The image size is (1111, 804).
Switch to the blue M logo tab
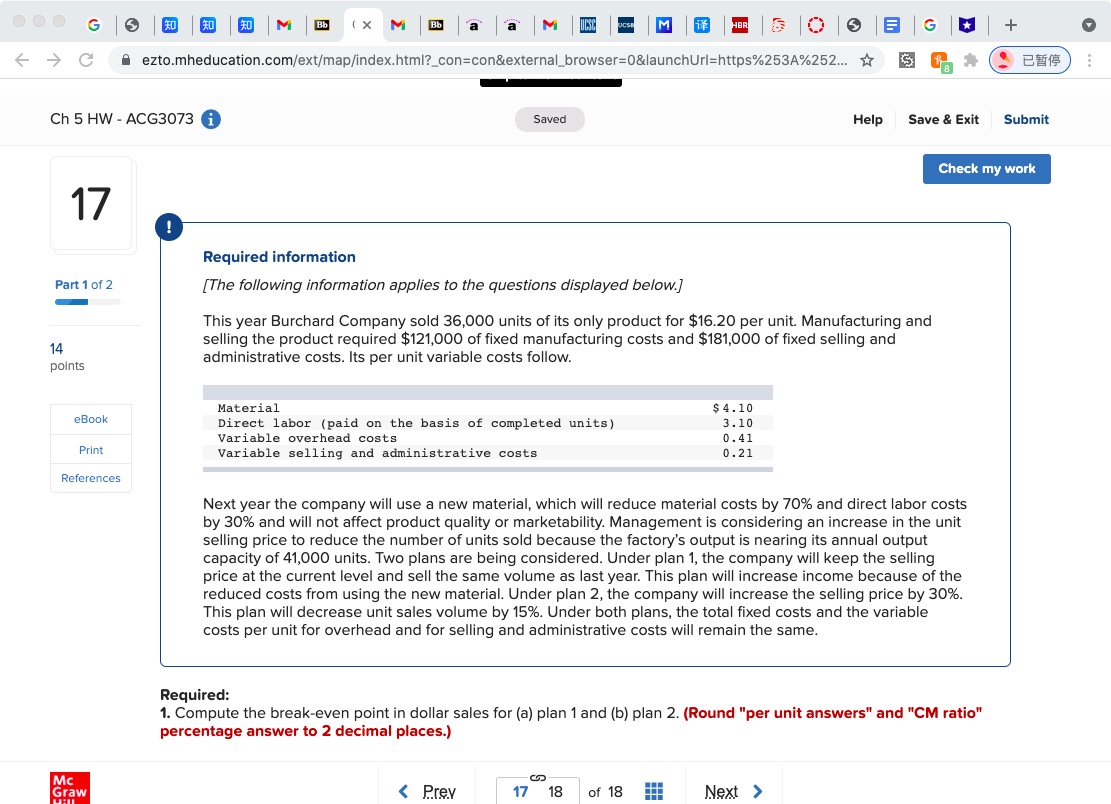(664, 26)
